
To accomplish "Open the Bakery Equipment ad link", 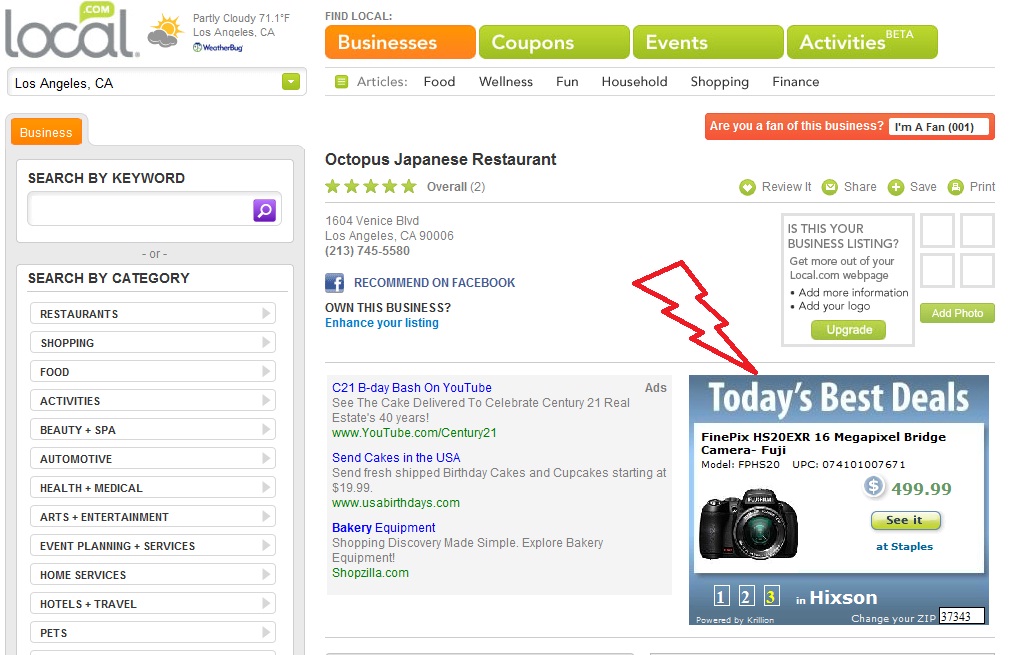I will click(x=384, y=528).
